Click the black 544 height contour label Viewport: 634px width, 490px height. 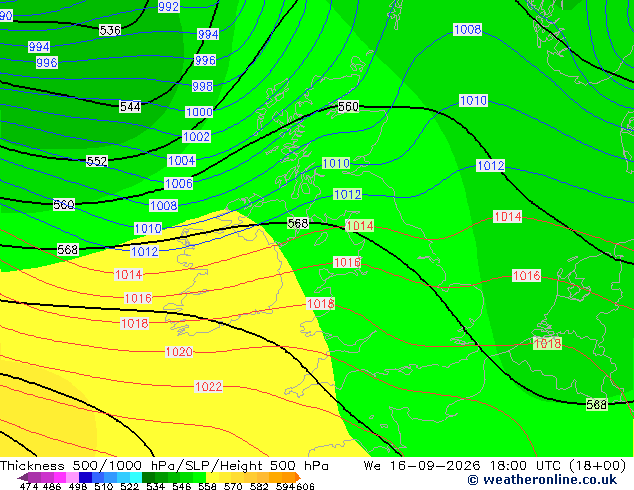coord(130,107)
